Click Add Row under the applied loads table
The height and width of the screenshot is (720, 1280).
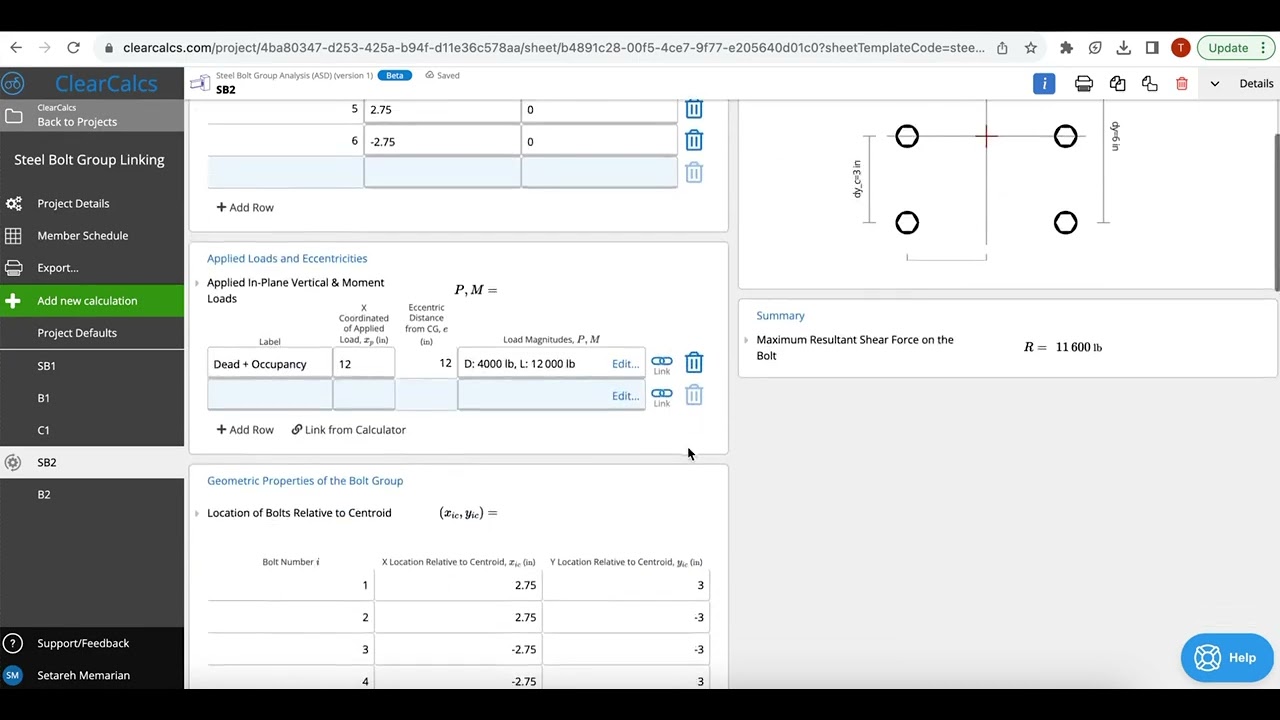coord(245,430)
